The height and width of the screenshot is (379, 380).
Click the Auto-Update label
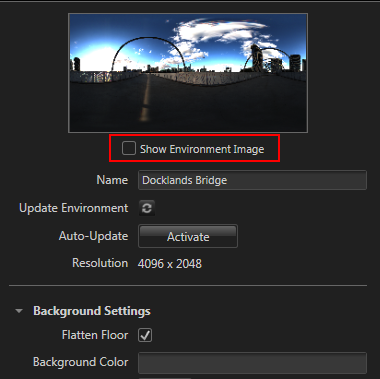pyautogui.click(x=93, y=236)
